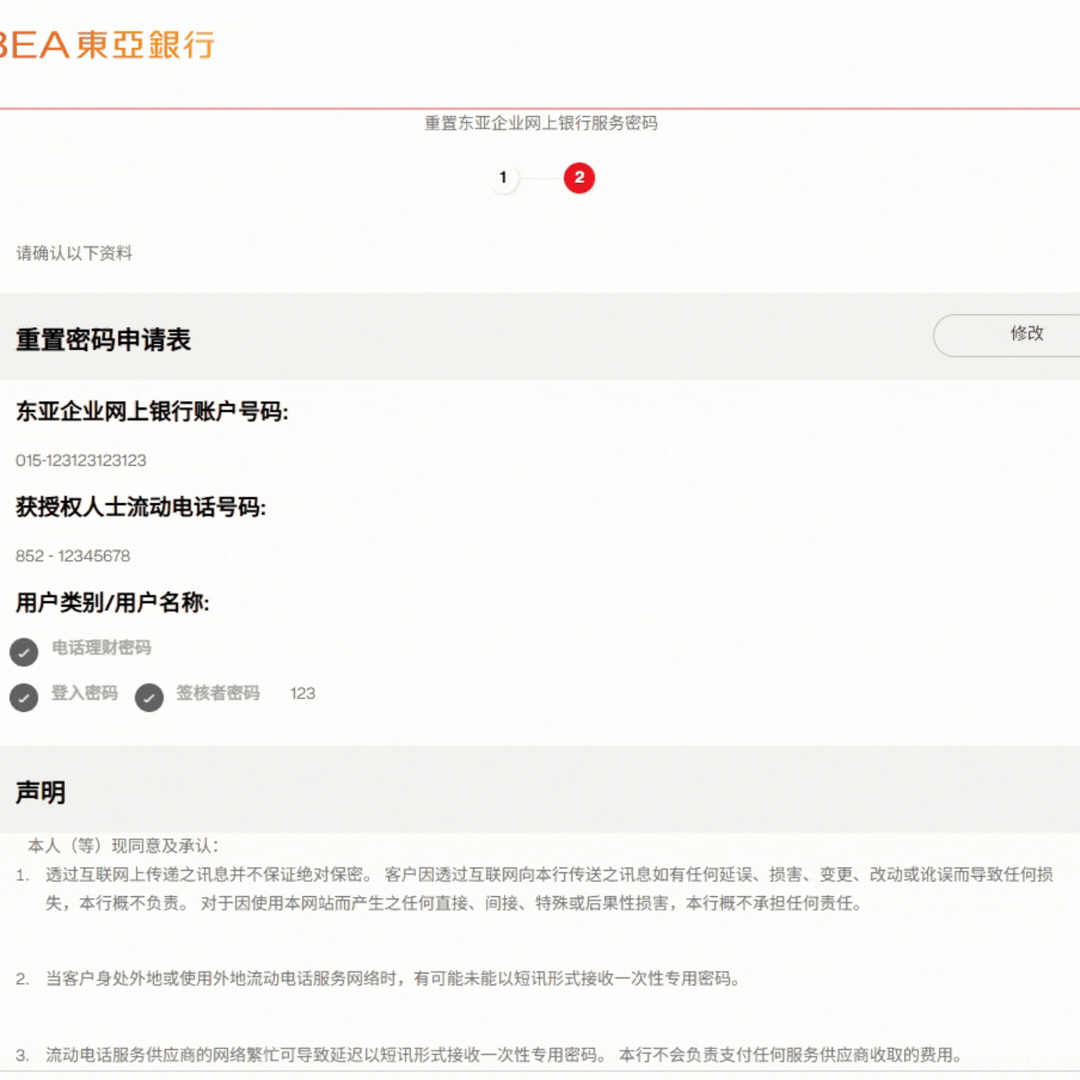1080x1080 pixels.
Task: Select the red step 2 indicator
Action: tap(579, 178)
